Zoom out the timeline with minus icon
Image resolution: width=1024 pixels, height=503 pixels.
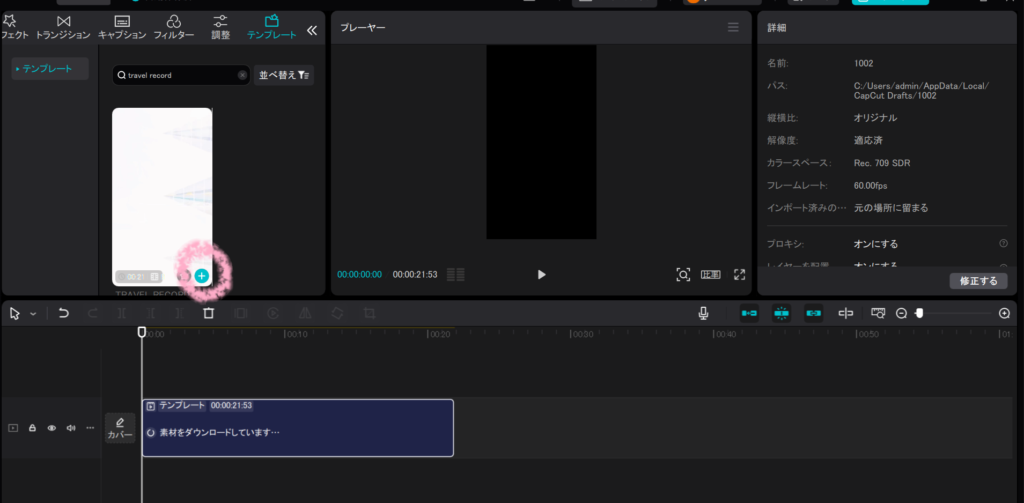tap(901, 314)
